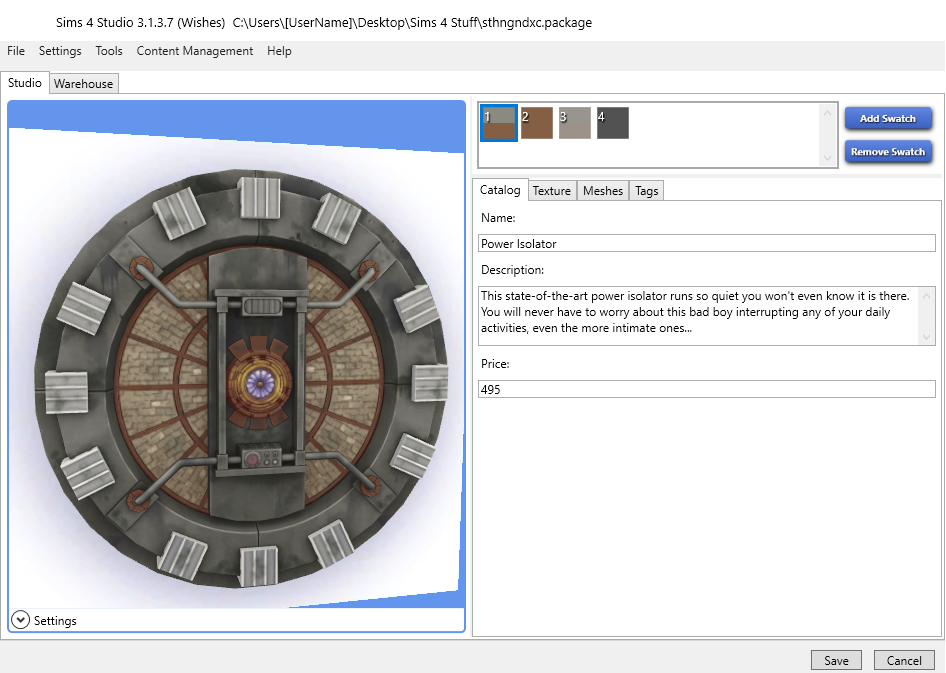
Task: Switch to the Tags tab
Action: tap(647, 191)
